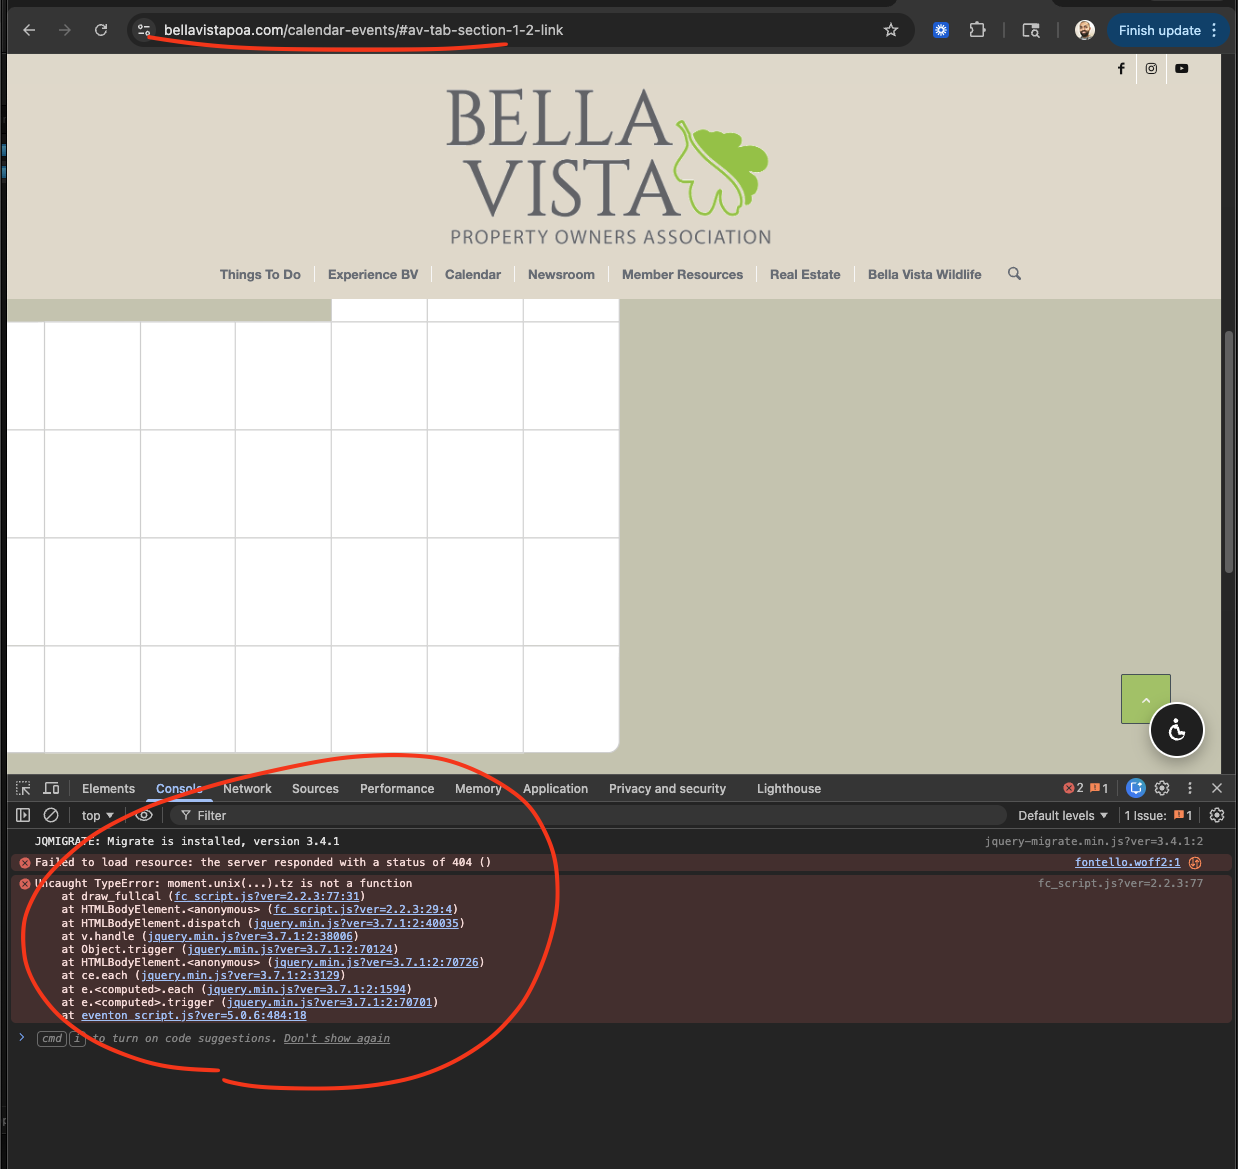Expand the Default levels dropdown
Image resolution: width=1238 pixels, height=1169 pixels.
[1062, 816]
